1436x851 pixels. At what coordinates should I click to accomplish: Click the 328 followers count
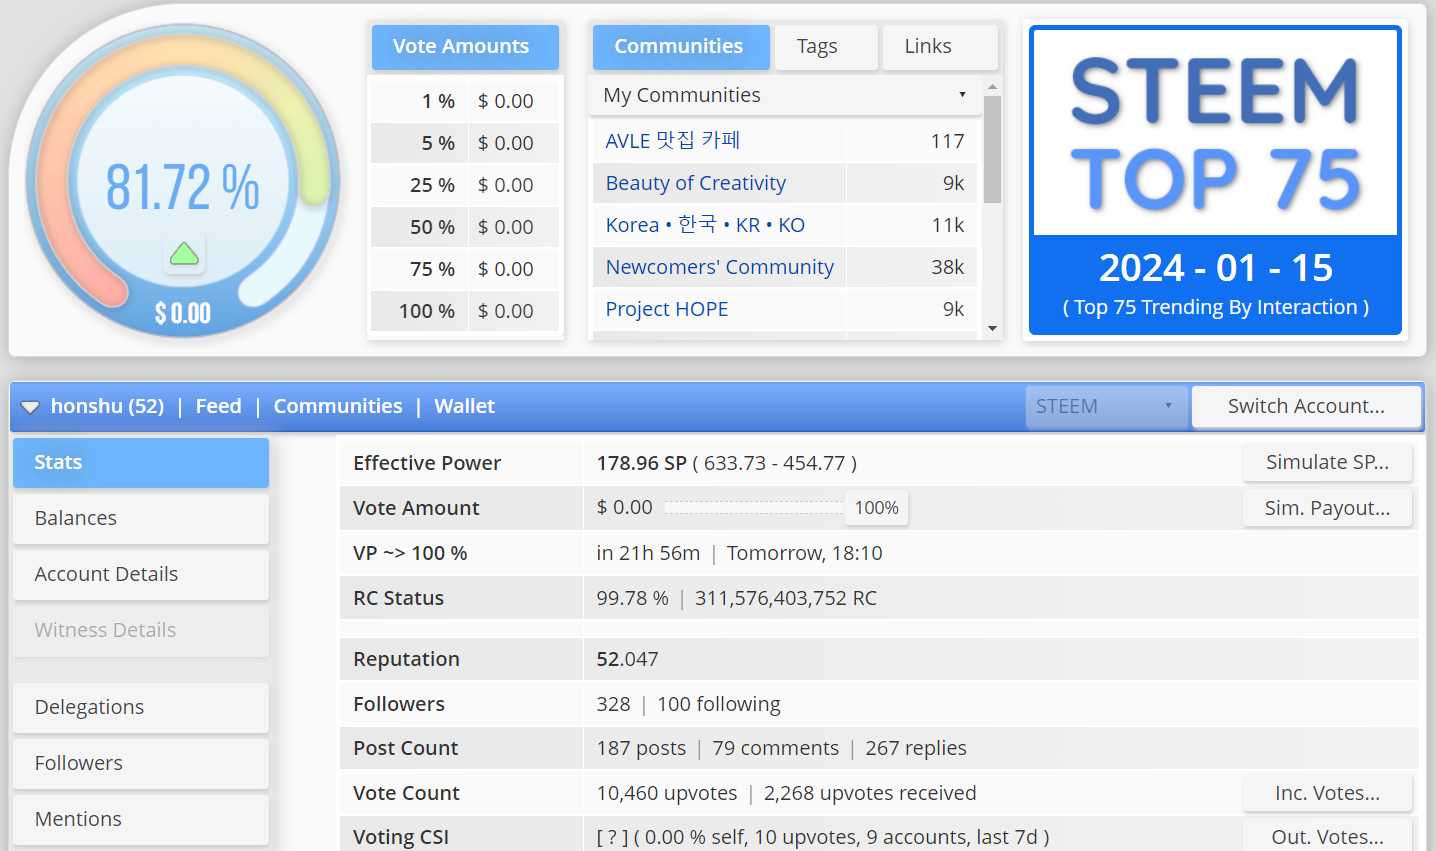pyautogui.click(x=613, y=704)
